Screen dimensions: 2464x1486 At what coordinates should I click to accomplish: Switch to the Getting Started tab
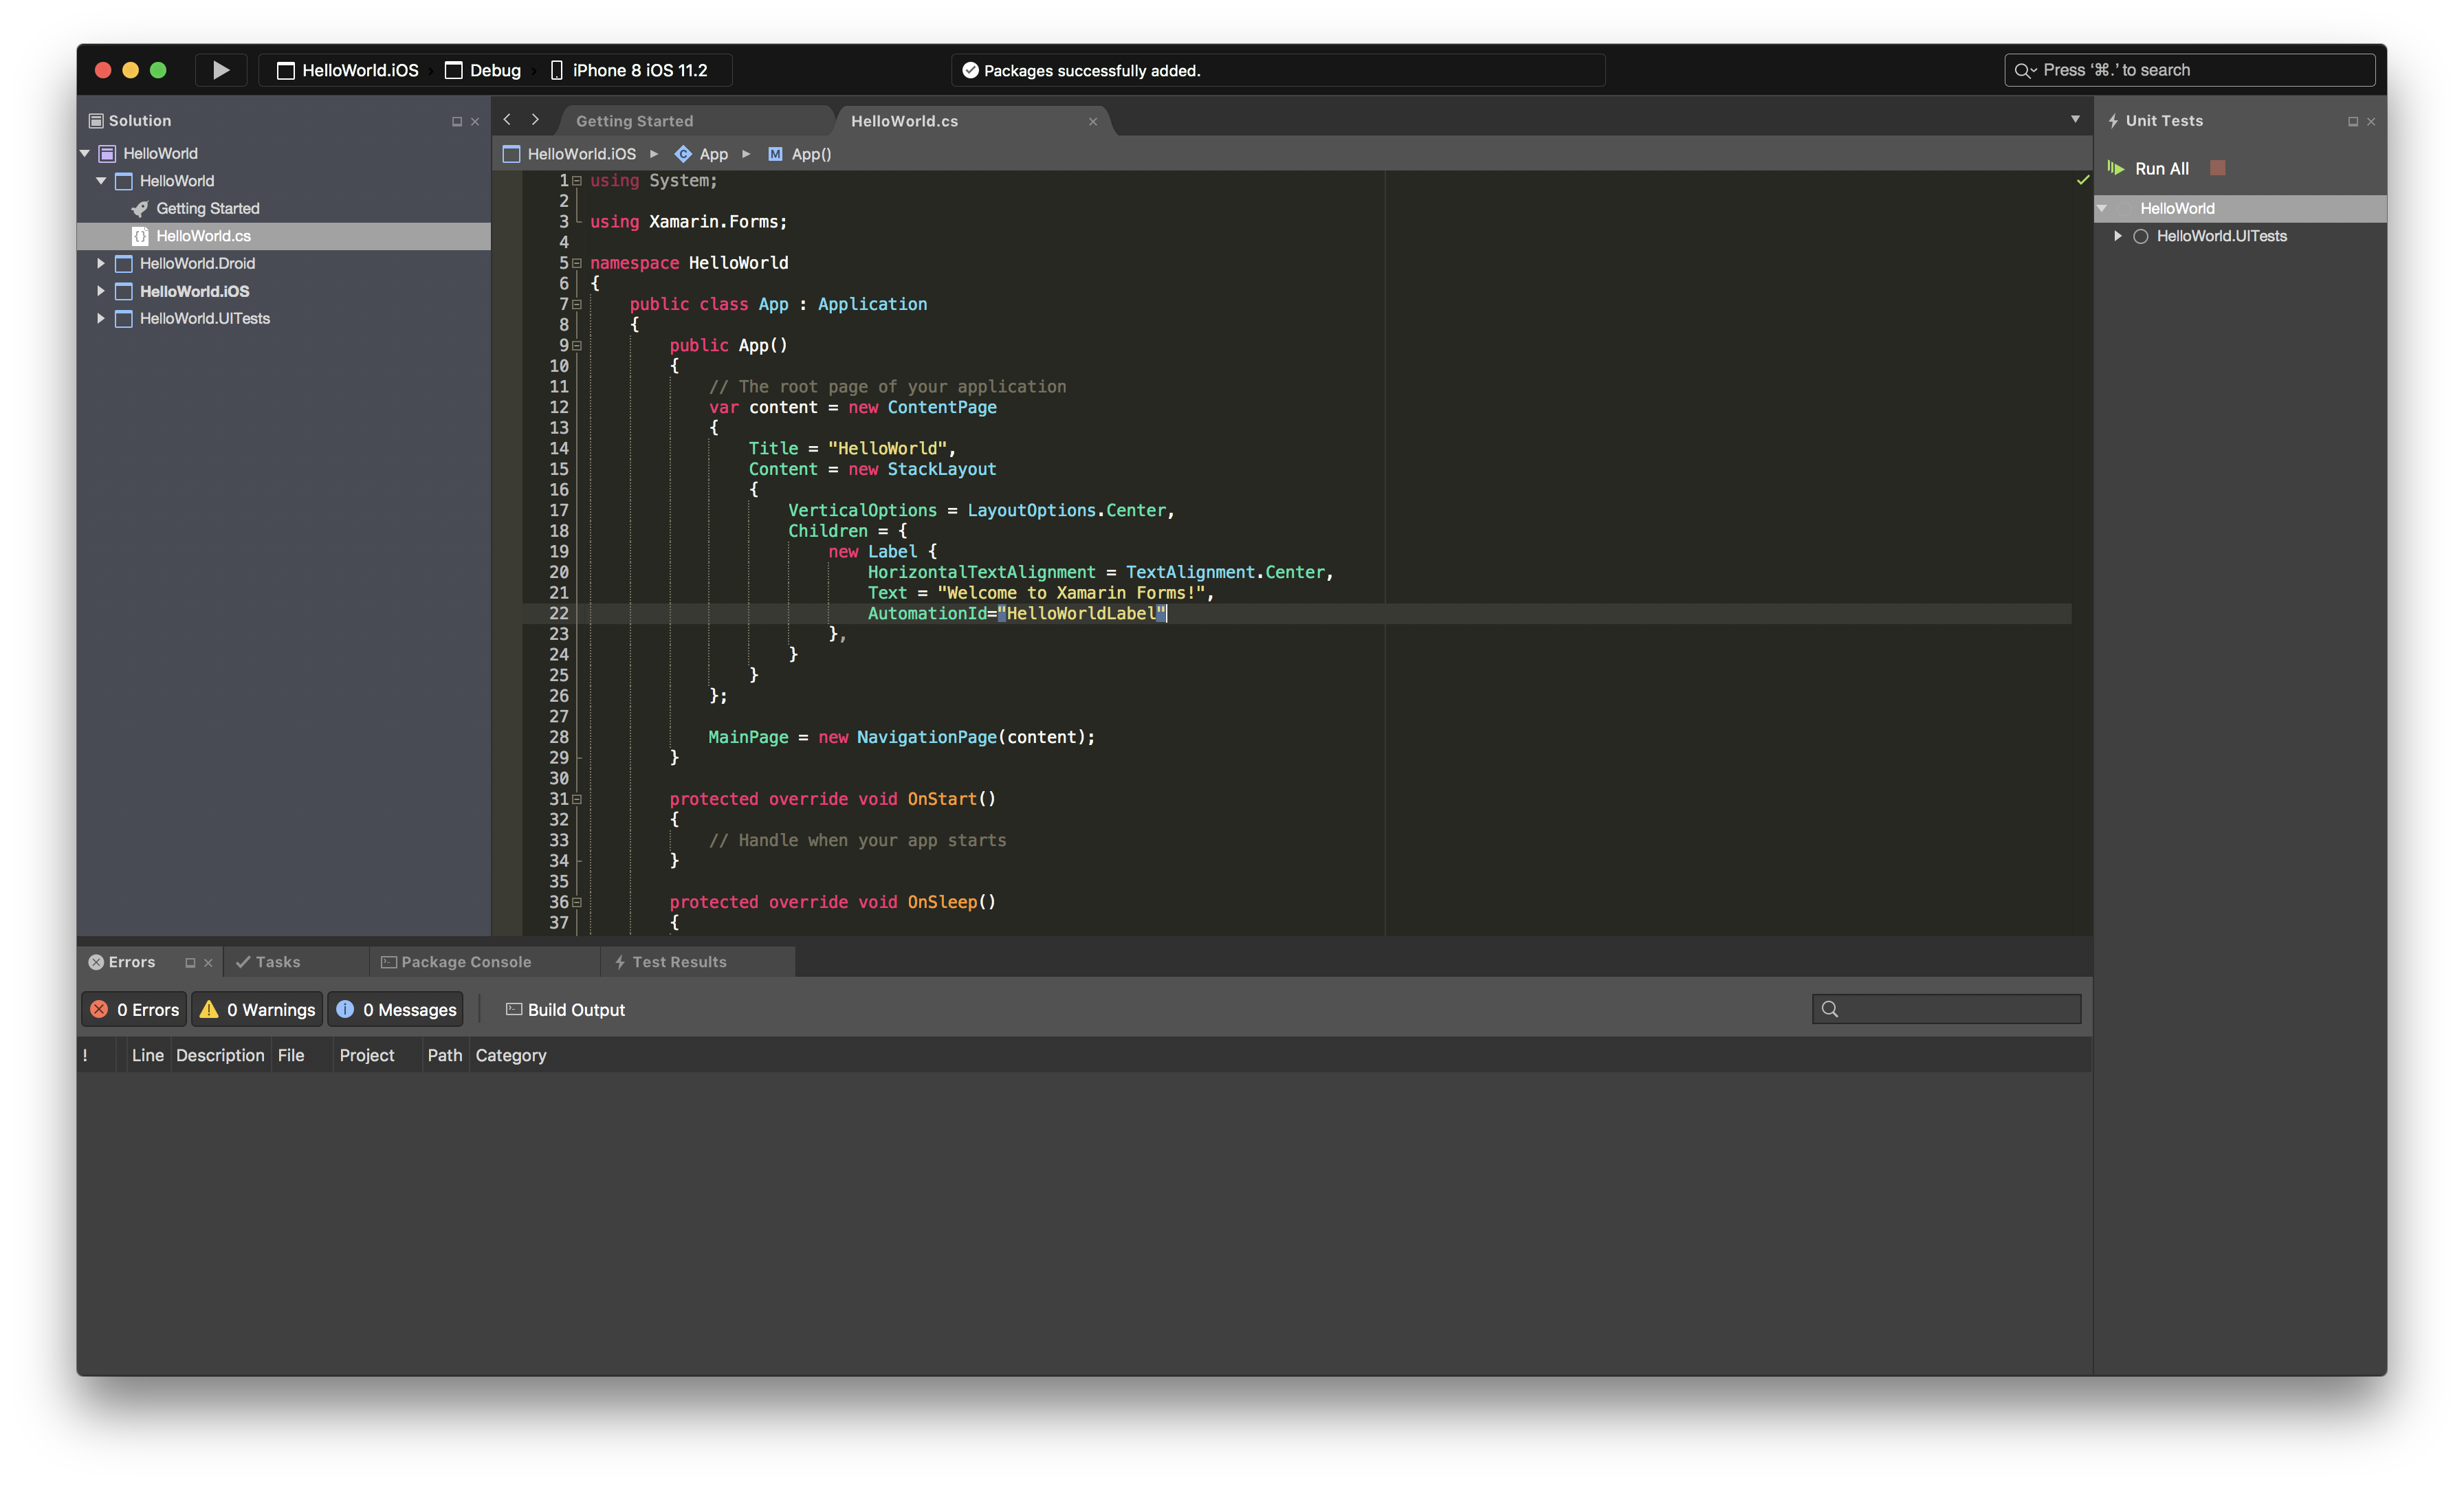point(634,120)
